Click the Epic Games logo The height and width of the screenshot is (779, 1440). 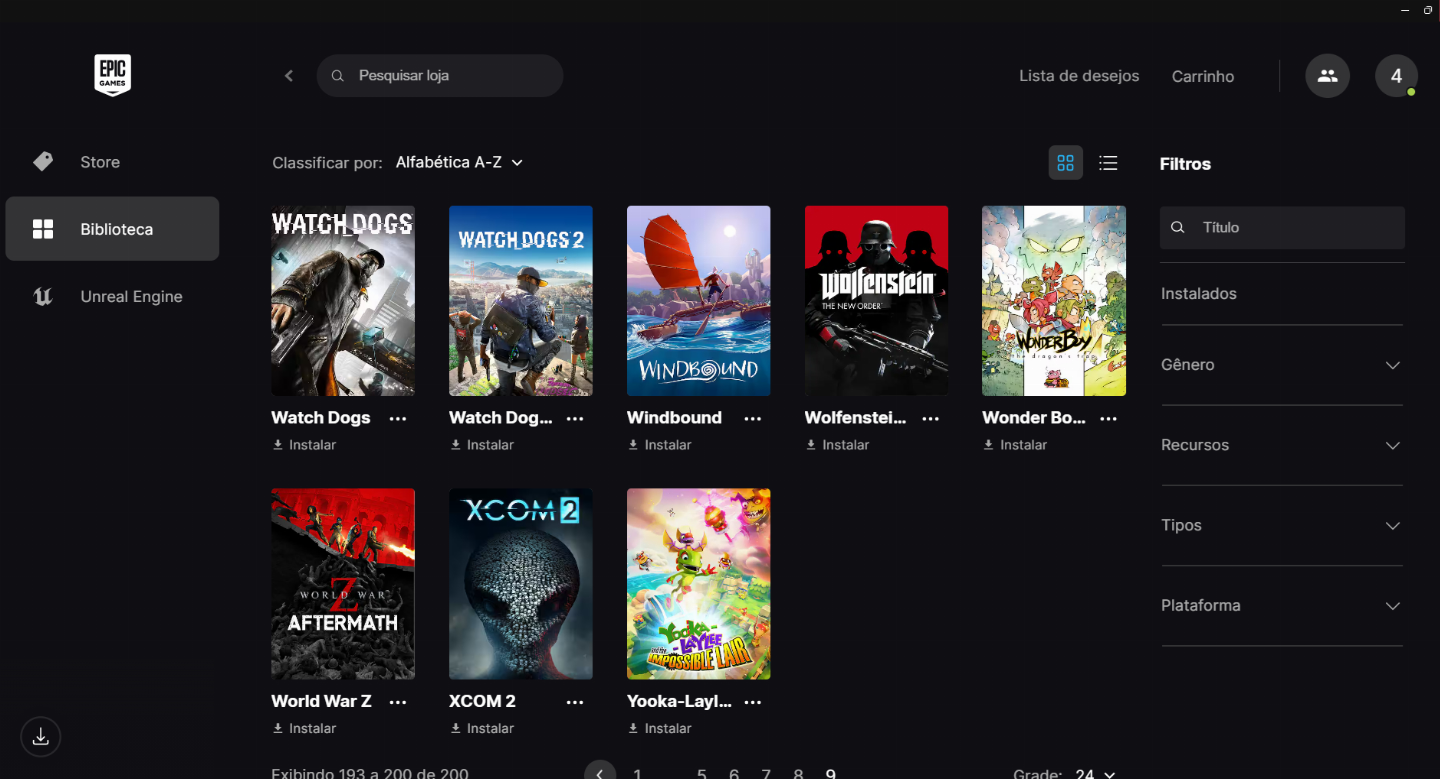click(113, 76)
